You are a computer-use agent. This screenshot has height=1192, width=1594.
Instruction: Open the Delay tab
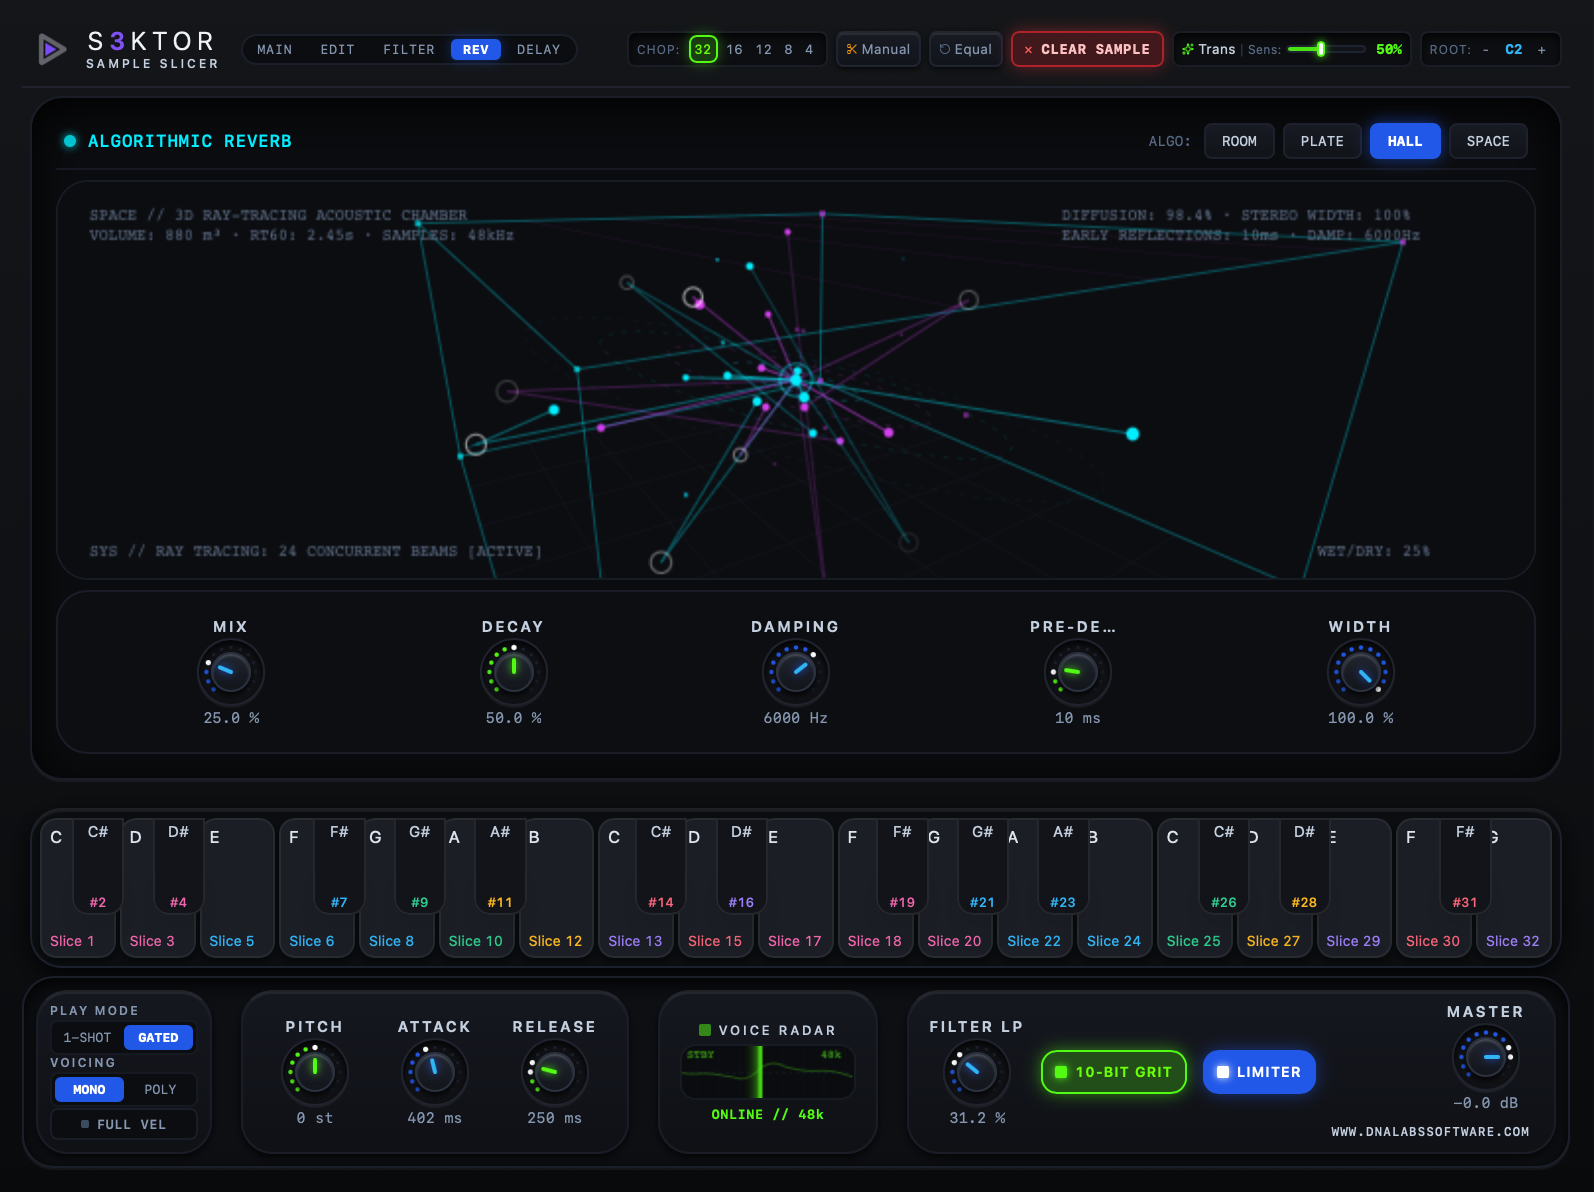coord(539,49)
